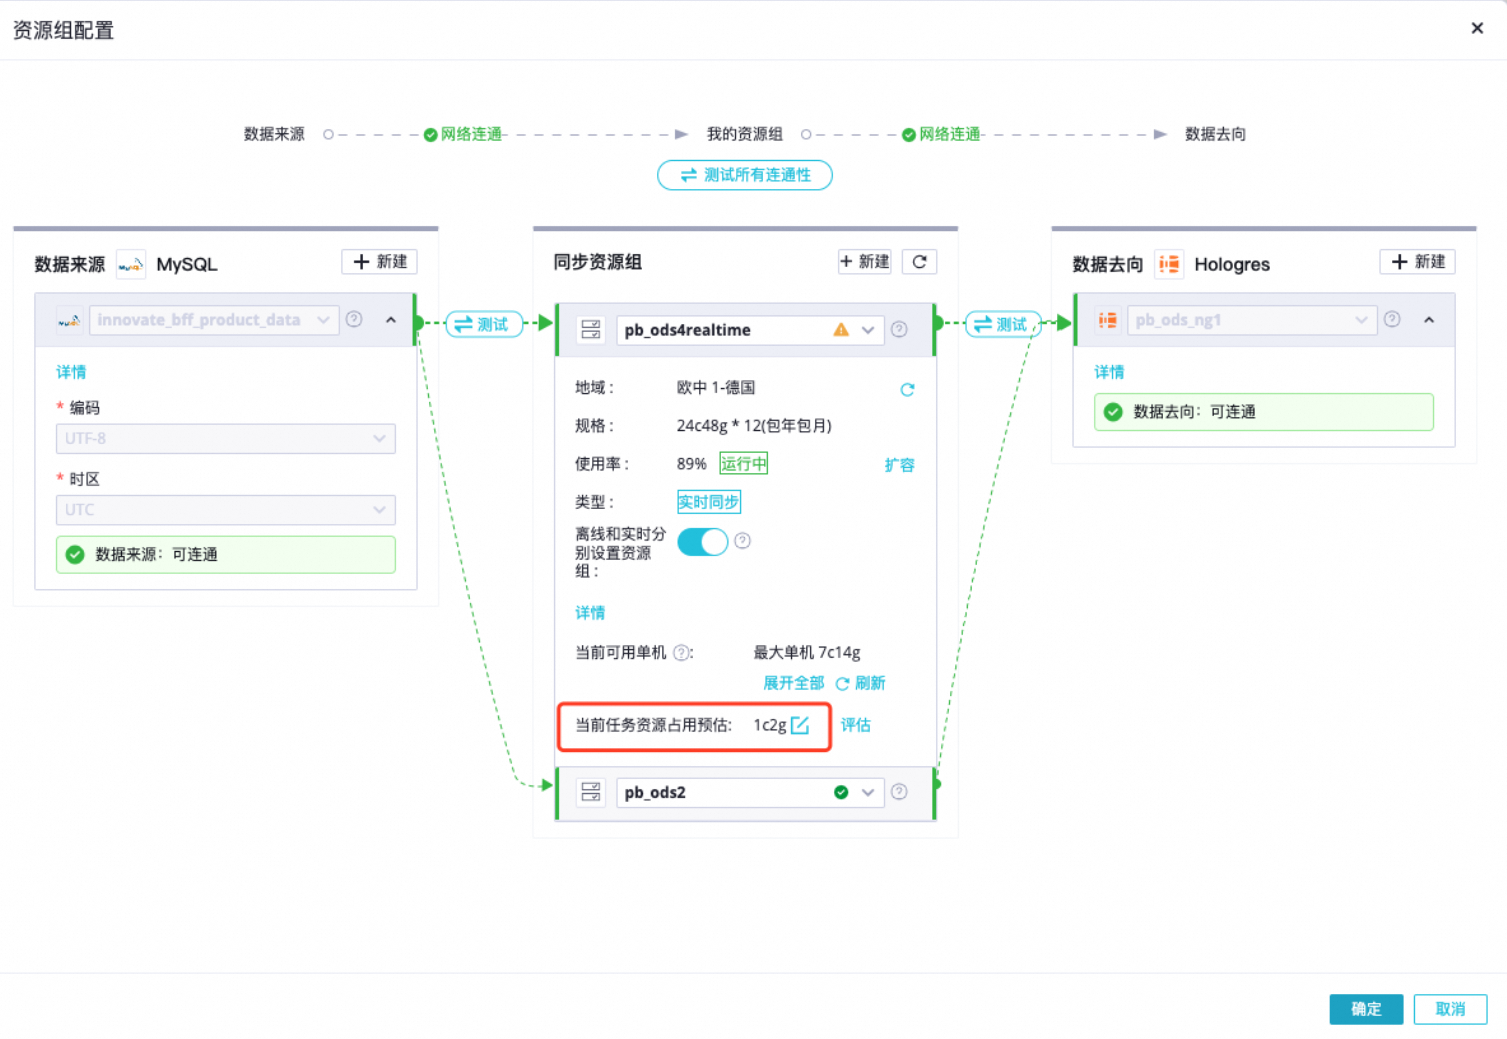The image size is (1507, 1039).
Task: Open 详情 in the data source panel
Action: coord(71,372)
